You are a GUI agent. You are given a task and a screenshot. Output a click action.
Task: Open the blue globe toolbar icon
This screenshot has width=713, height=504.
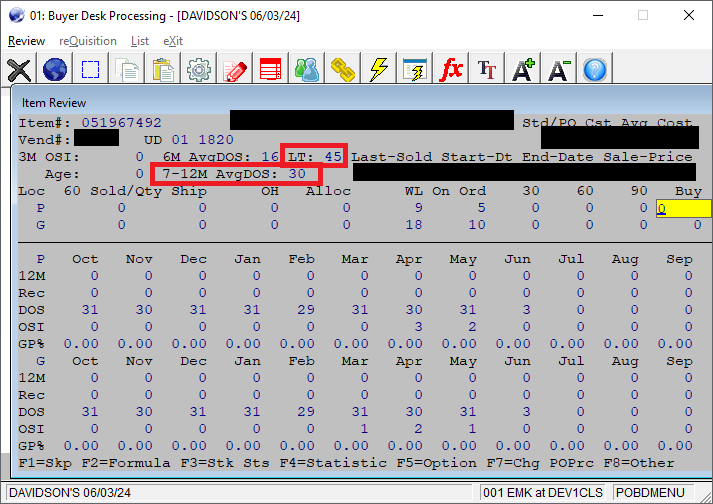[55, 69]
